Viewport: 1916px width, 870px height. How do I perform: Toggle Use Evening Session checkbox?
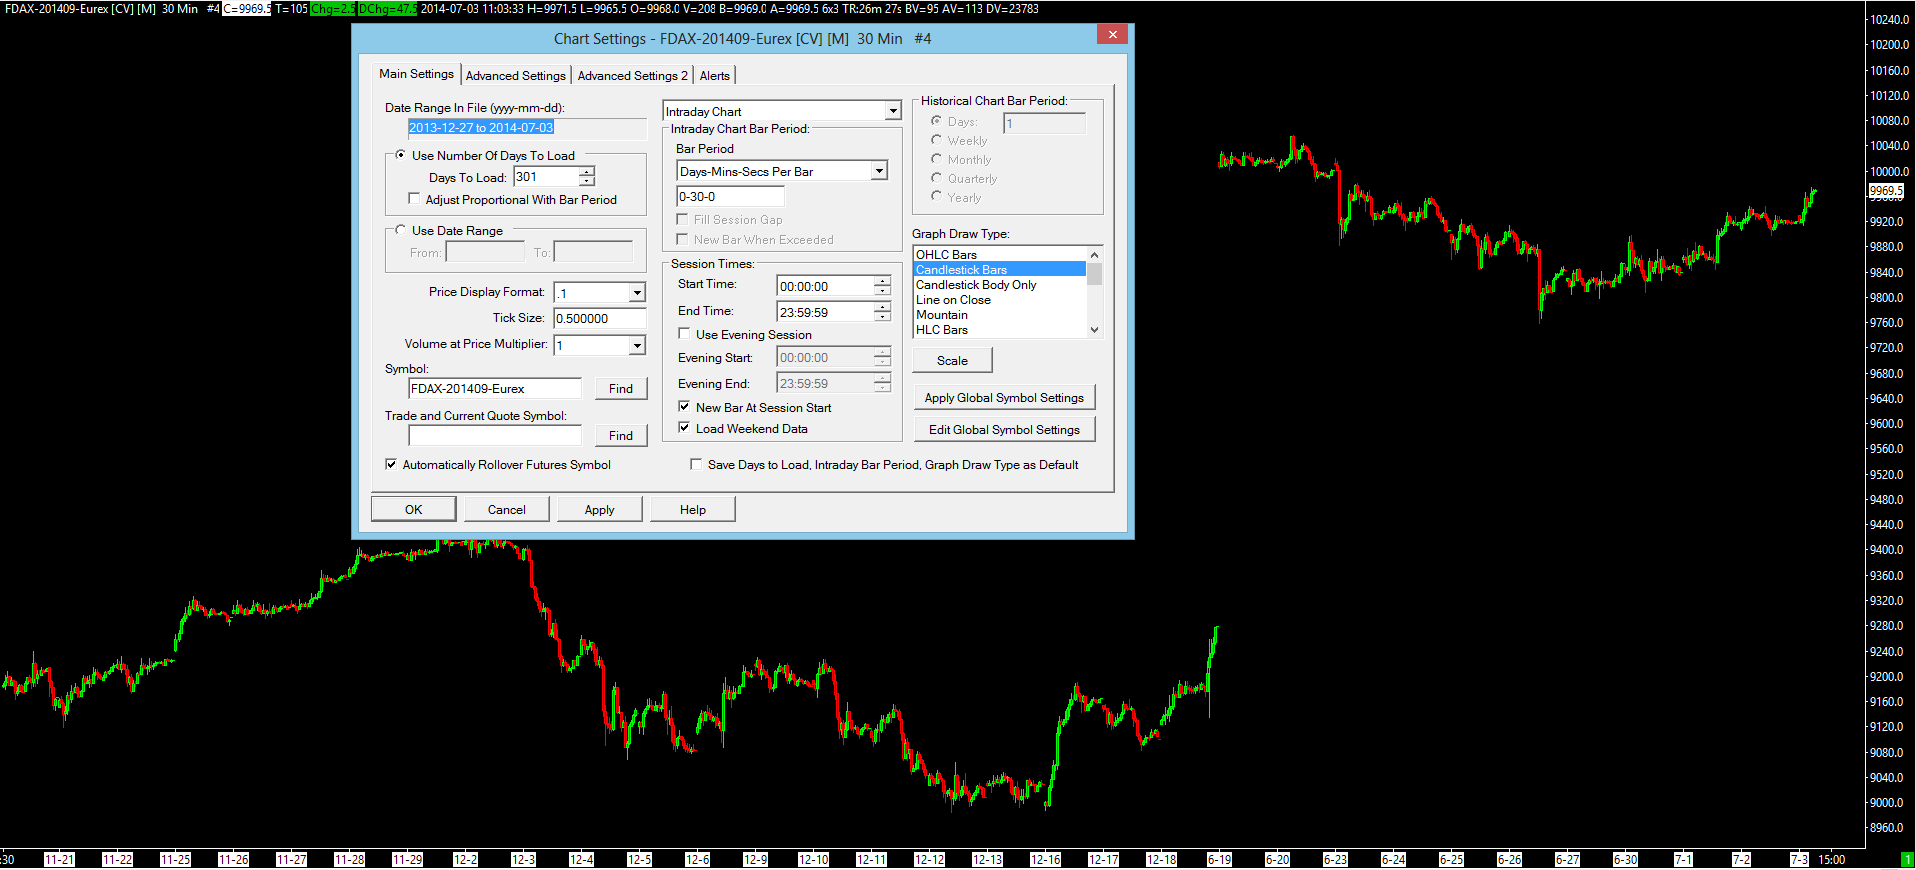click(x=684, y=334)
